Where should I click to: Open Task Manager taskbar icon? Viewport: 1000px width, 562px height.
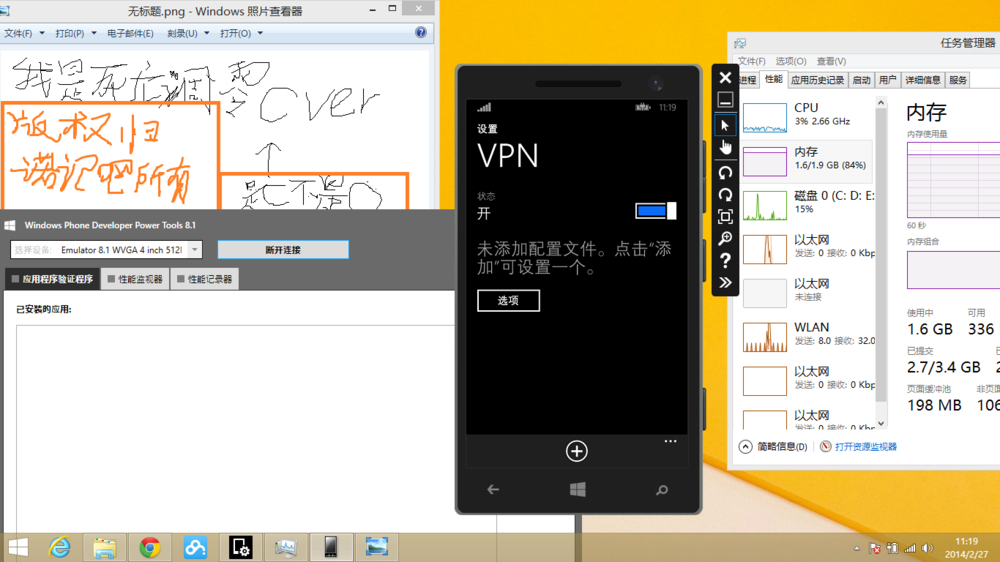point(286,547)
